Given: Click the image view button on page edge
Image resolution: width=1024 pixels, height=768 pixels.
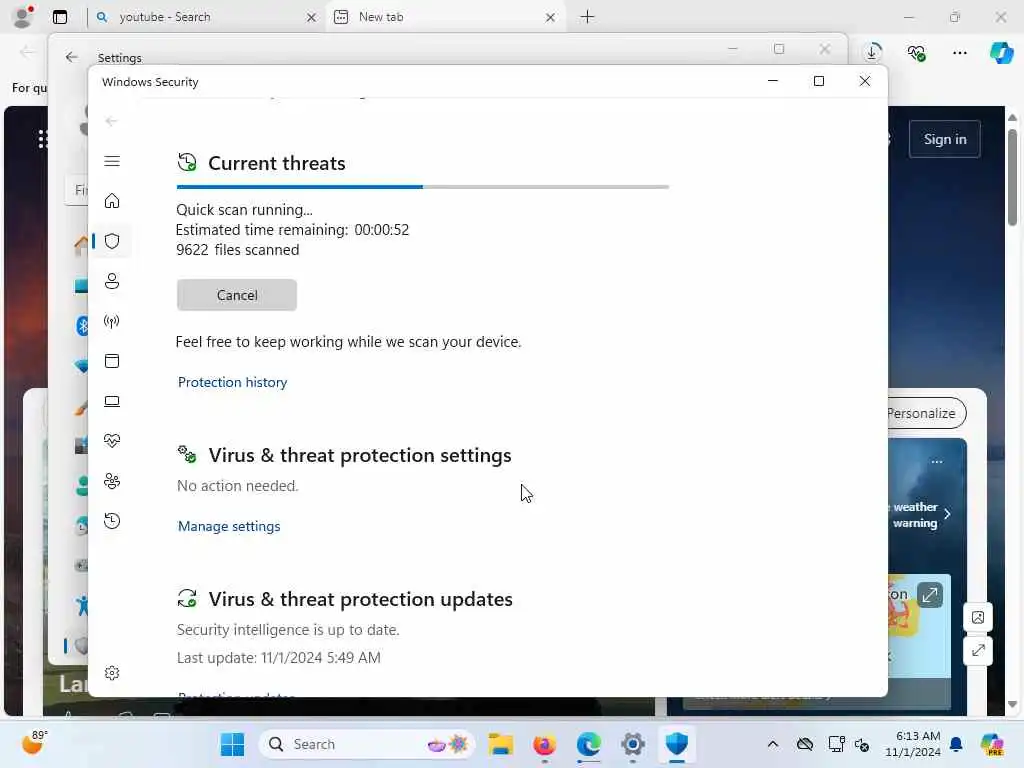Looking at the screenshot, I should (978, 617).
